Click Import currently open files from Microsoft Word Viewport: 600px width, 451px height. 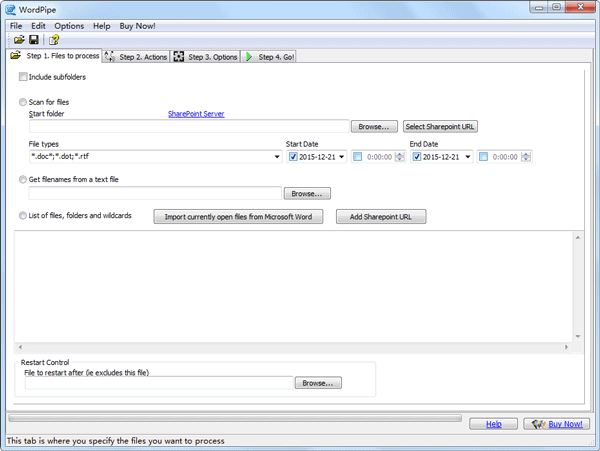tap(238, 217)
